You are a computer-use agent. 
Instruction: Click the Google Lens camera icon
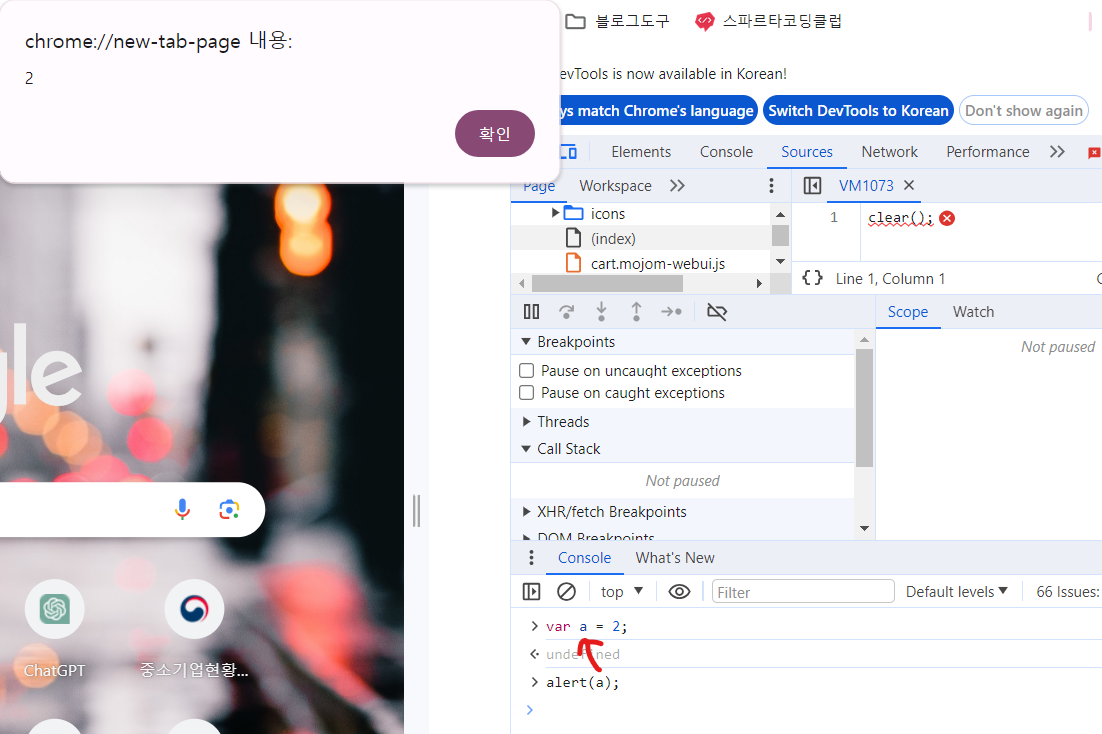coord(229,509)
